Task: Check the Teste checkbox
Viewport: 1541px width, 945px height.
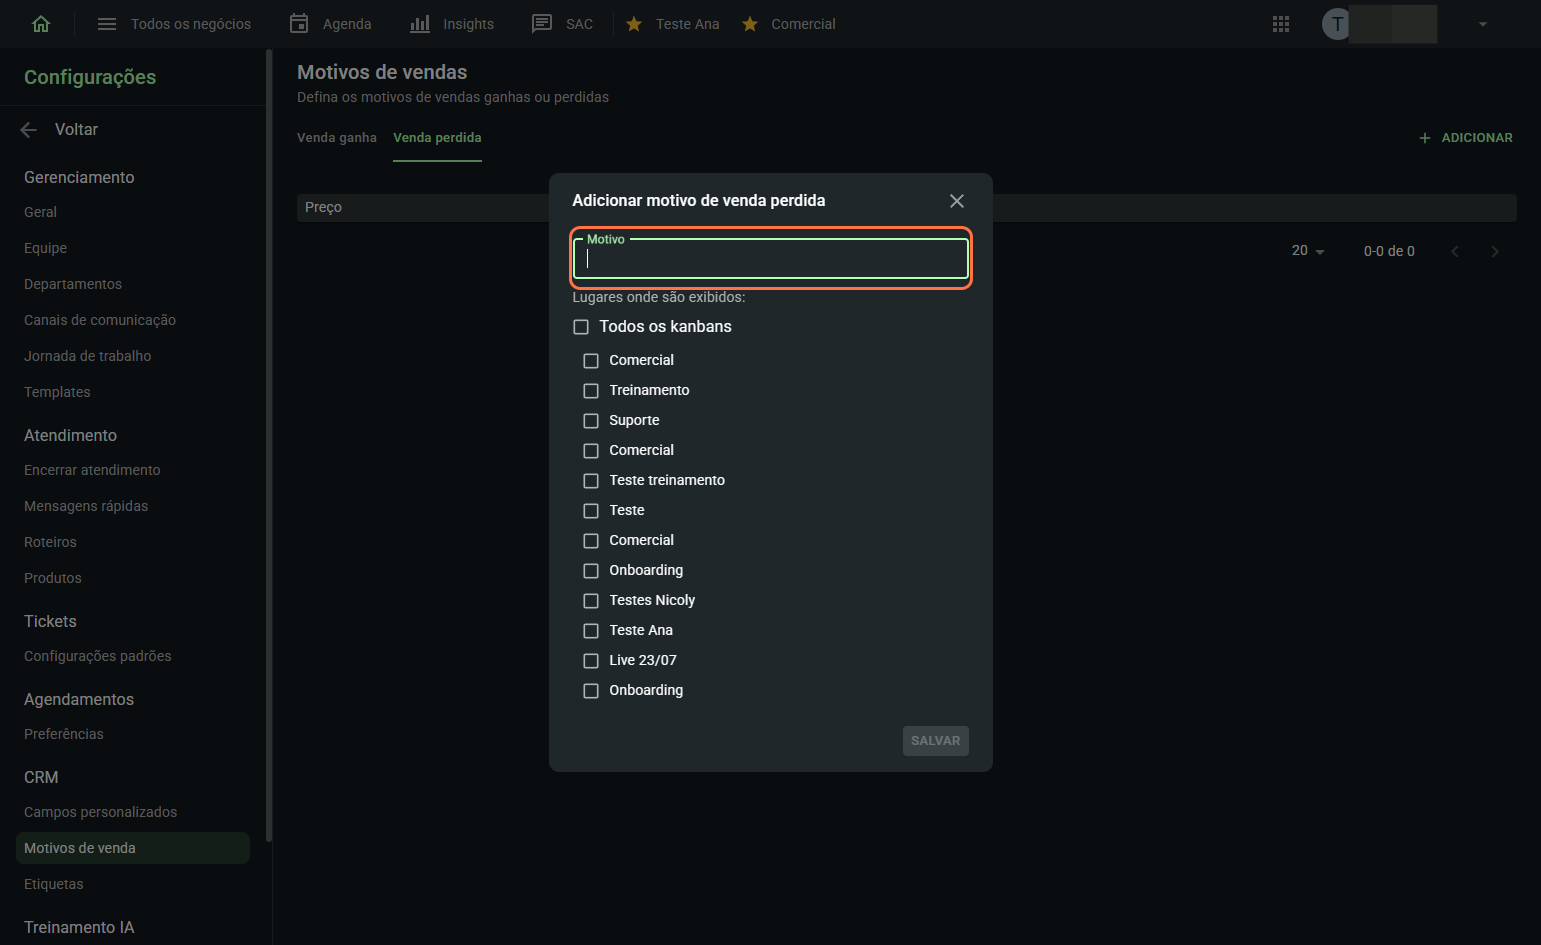Action: click(x=591, y=511)
